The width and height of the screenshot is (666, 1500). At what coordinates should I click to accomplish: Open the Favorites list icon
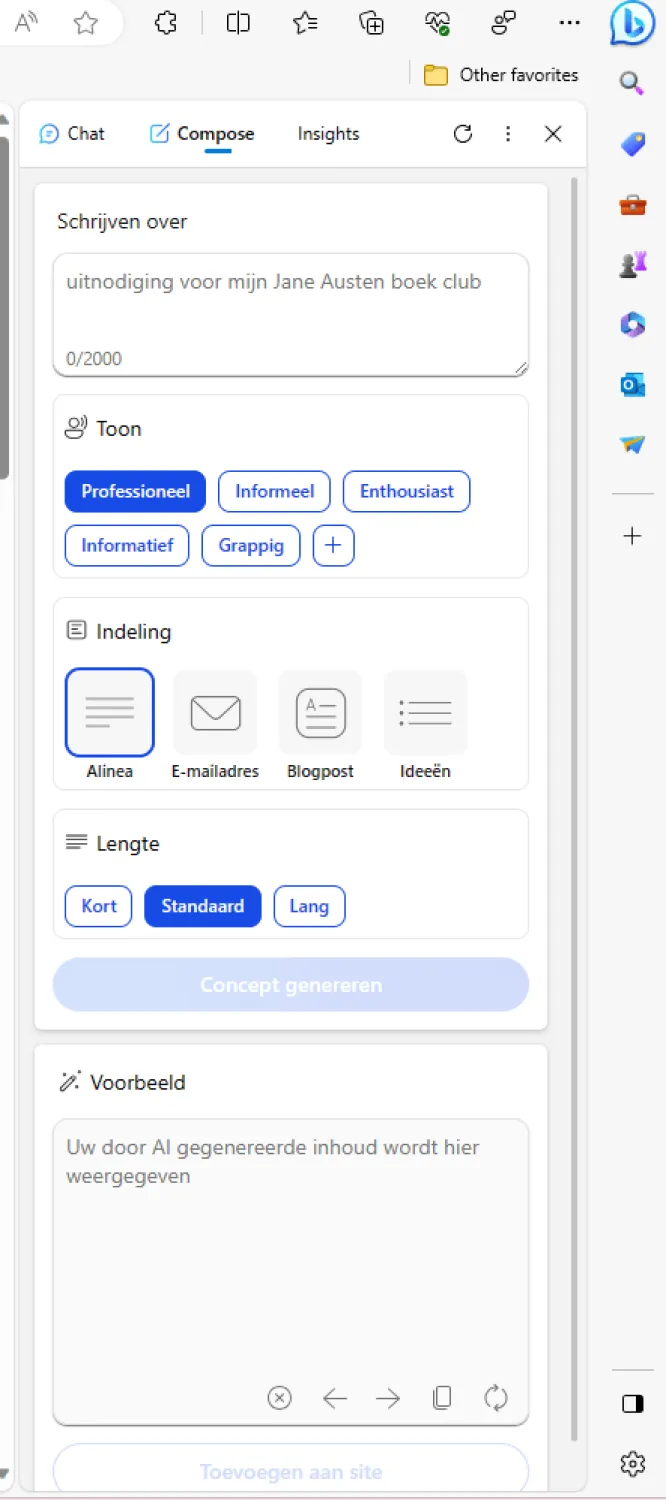pos(305,23)
